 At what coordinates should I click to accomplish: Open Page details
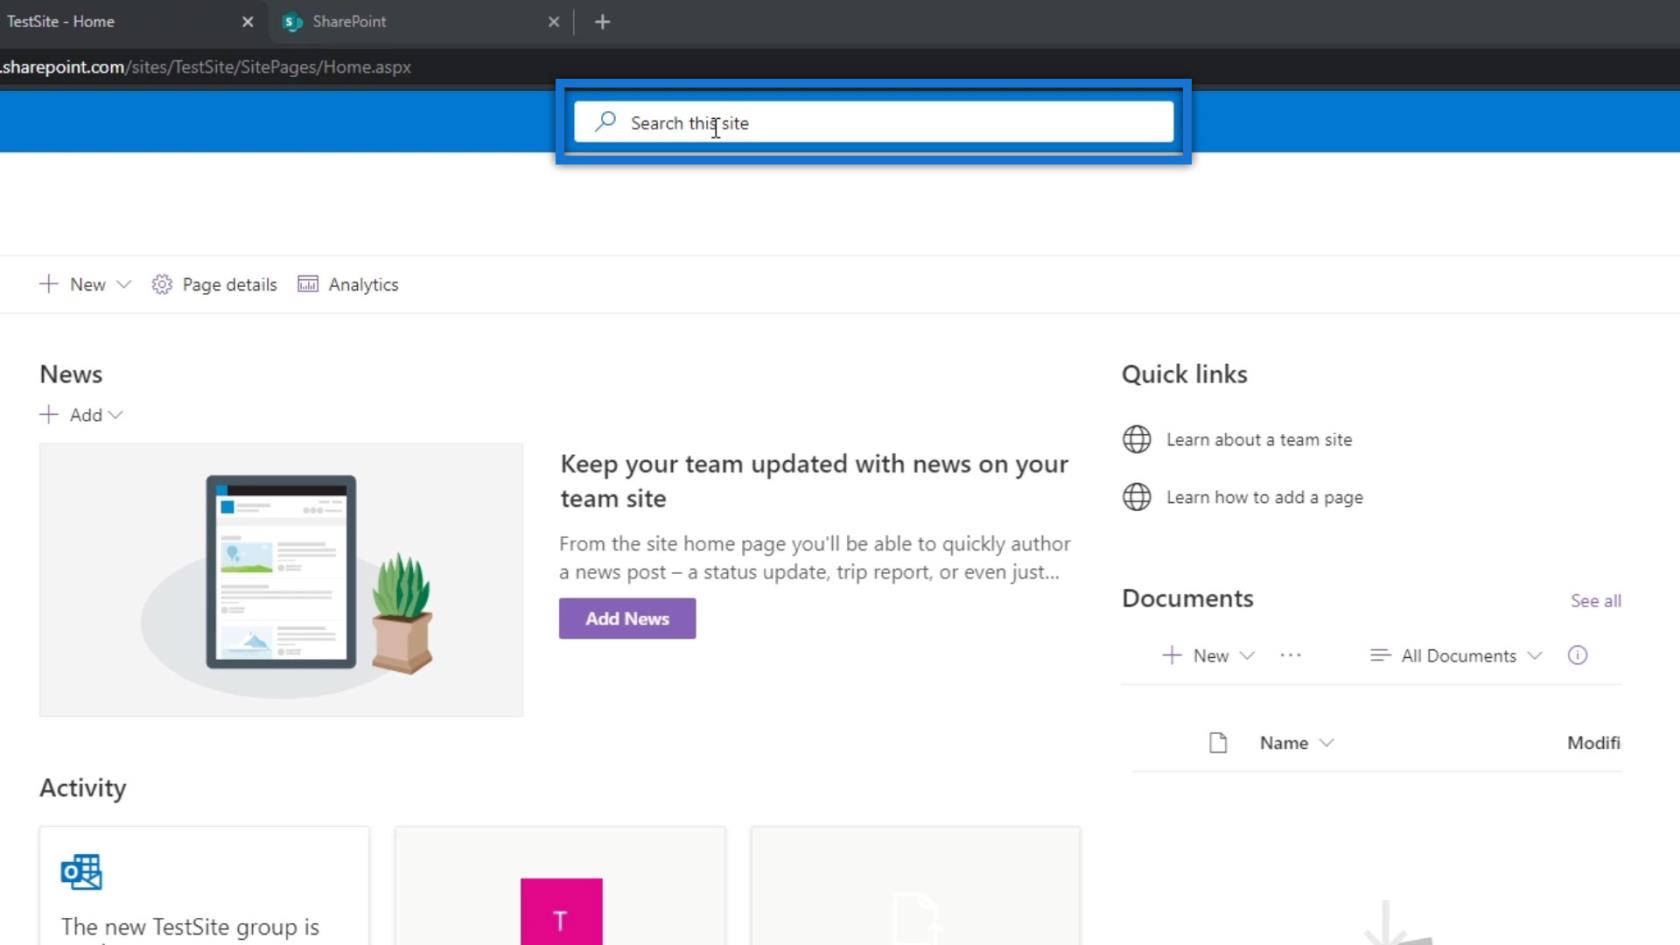click(x=214, y=284)
